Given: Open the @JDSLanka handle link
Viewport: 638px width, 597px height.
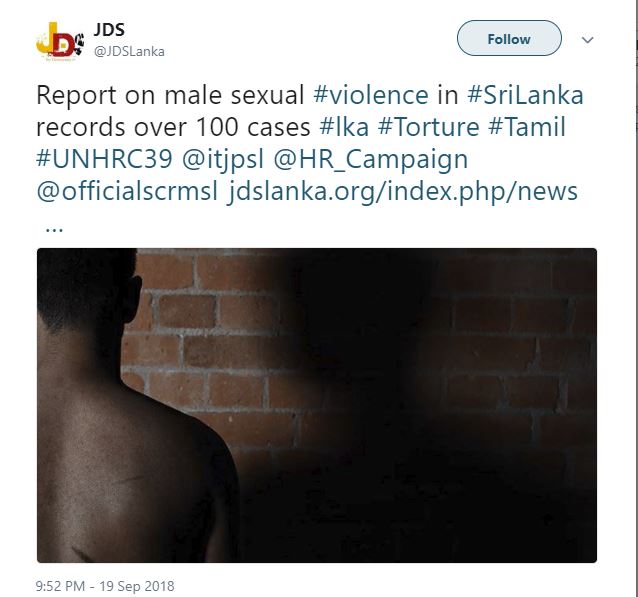Looking at the screenshot, I should [129, 51].
